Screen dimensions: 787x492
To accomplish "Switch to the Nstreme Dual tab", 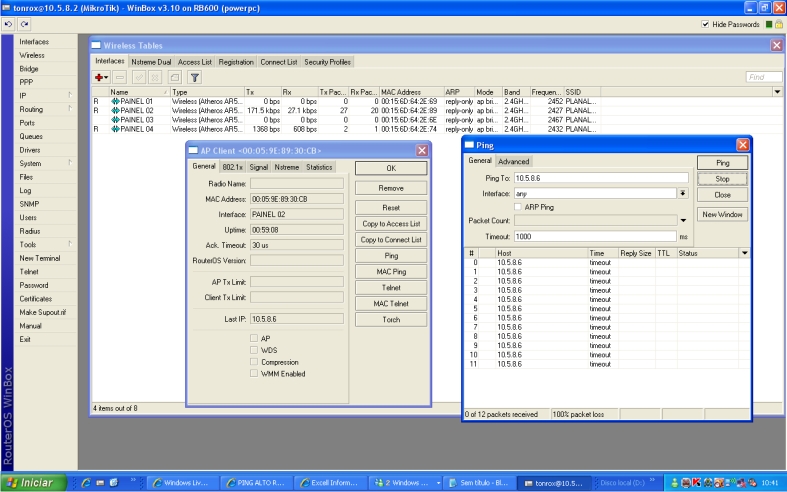I will (x=151, y=62).
